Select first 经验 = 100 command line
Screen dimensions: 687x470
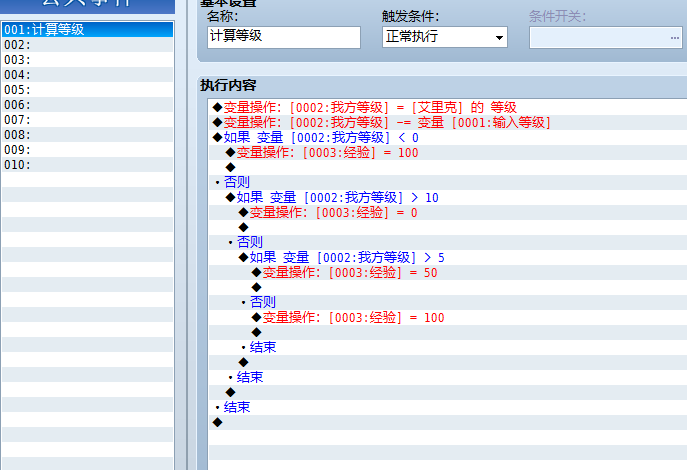pos(448,152)
